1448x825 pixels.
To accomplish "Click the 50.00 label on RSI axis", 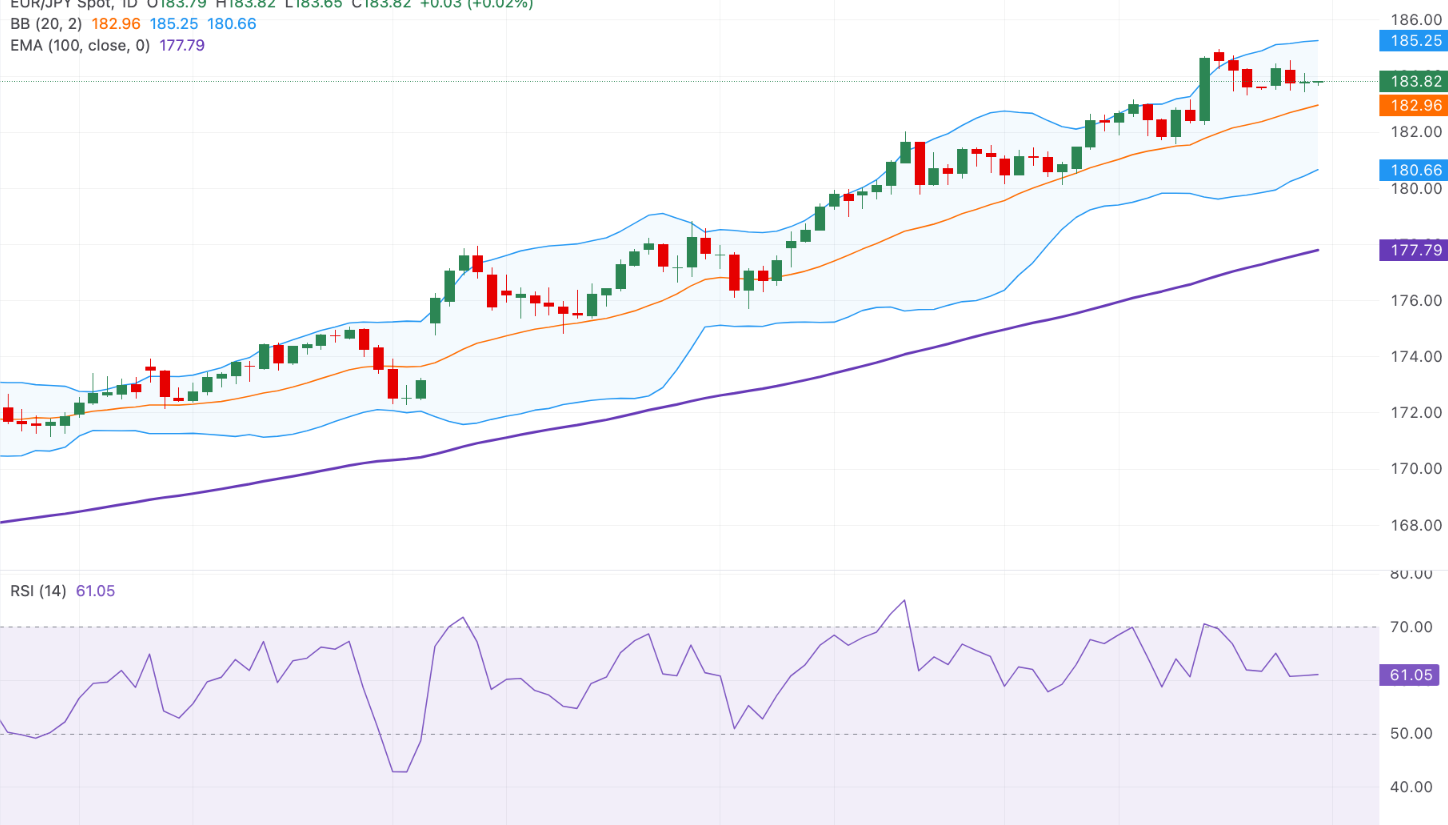I will [1413, 734].
